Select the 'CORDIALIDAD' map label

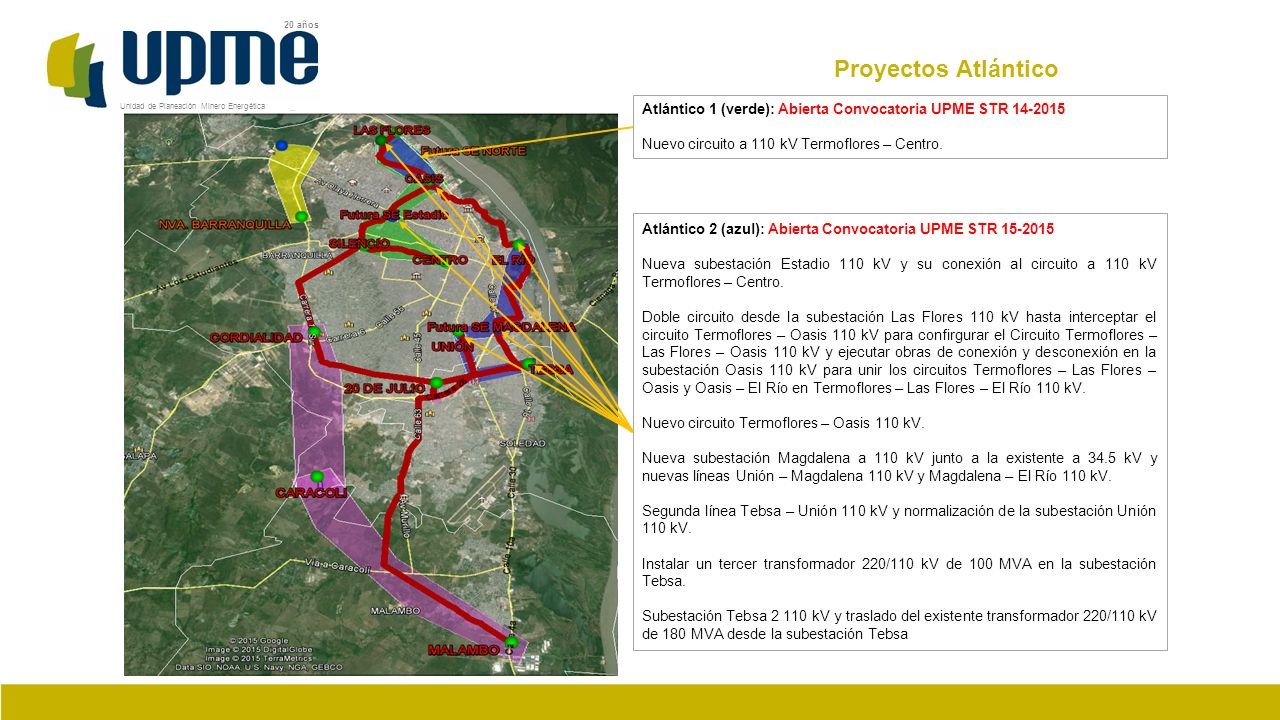[256, 338]
